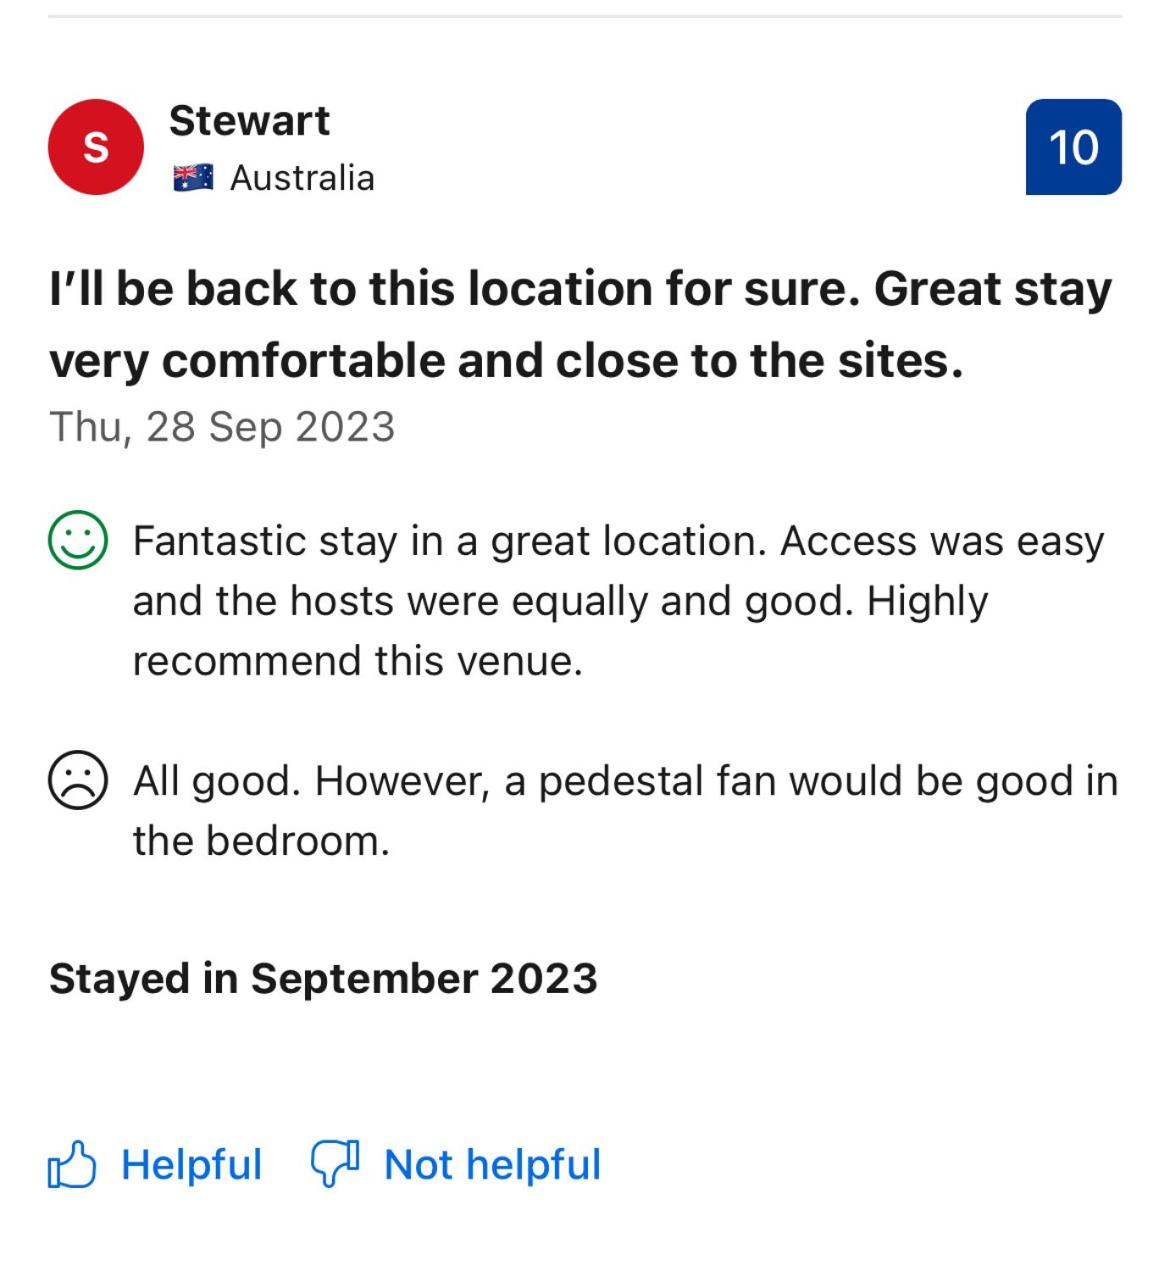Click the review date Thu, 28 Sep 2023
Screen dimensions: 1170x1271
point(222,427)
